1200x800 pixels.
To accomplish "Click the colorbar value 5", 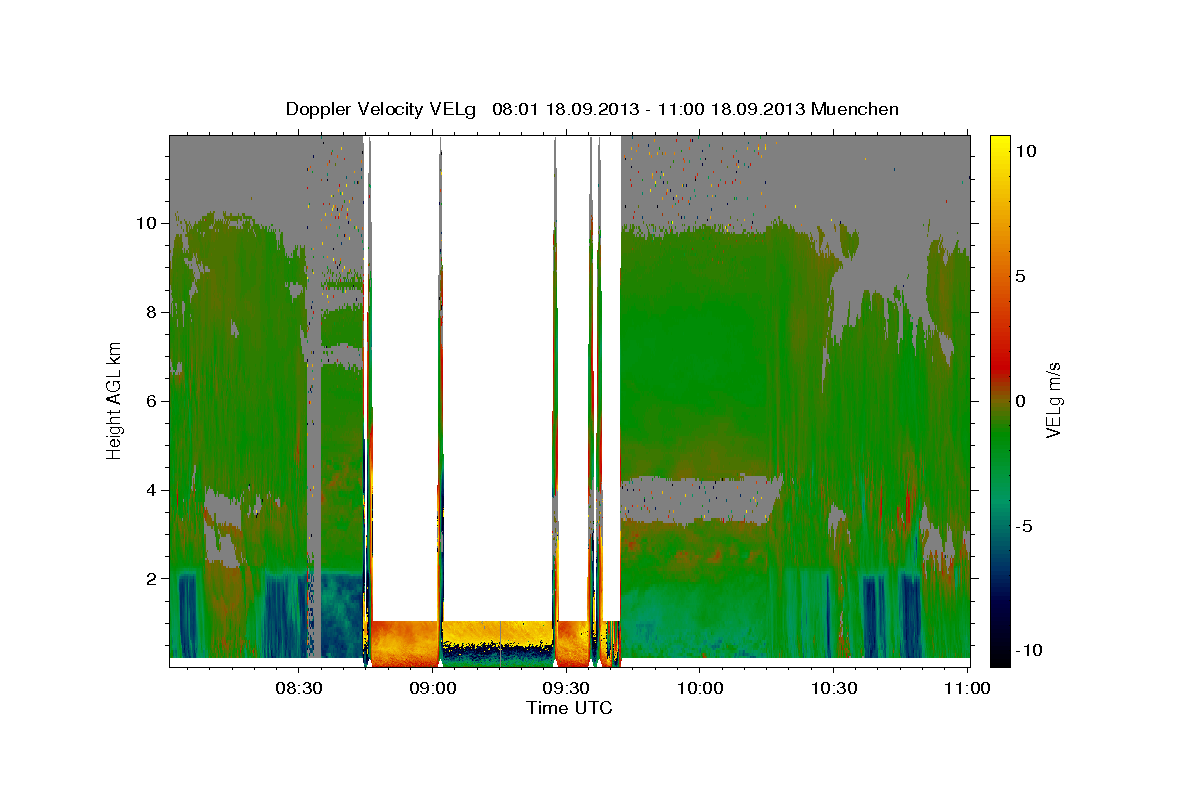I will [1022, 275].
